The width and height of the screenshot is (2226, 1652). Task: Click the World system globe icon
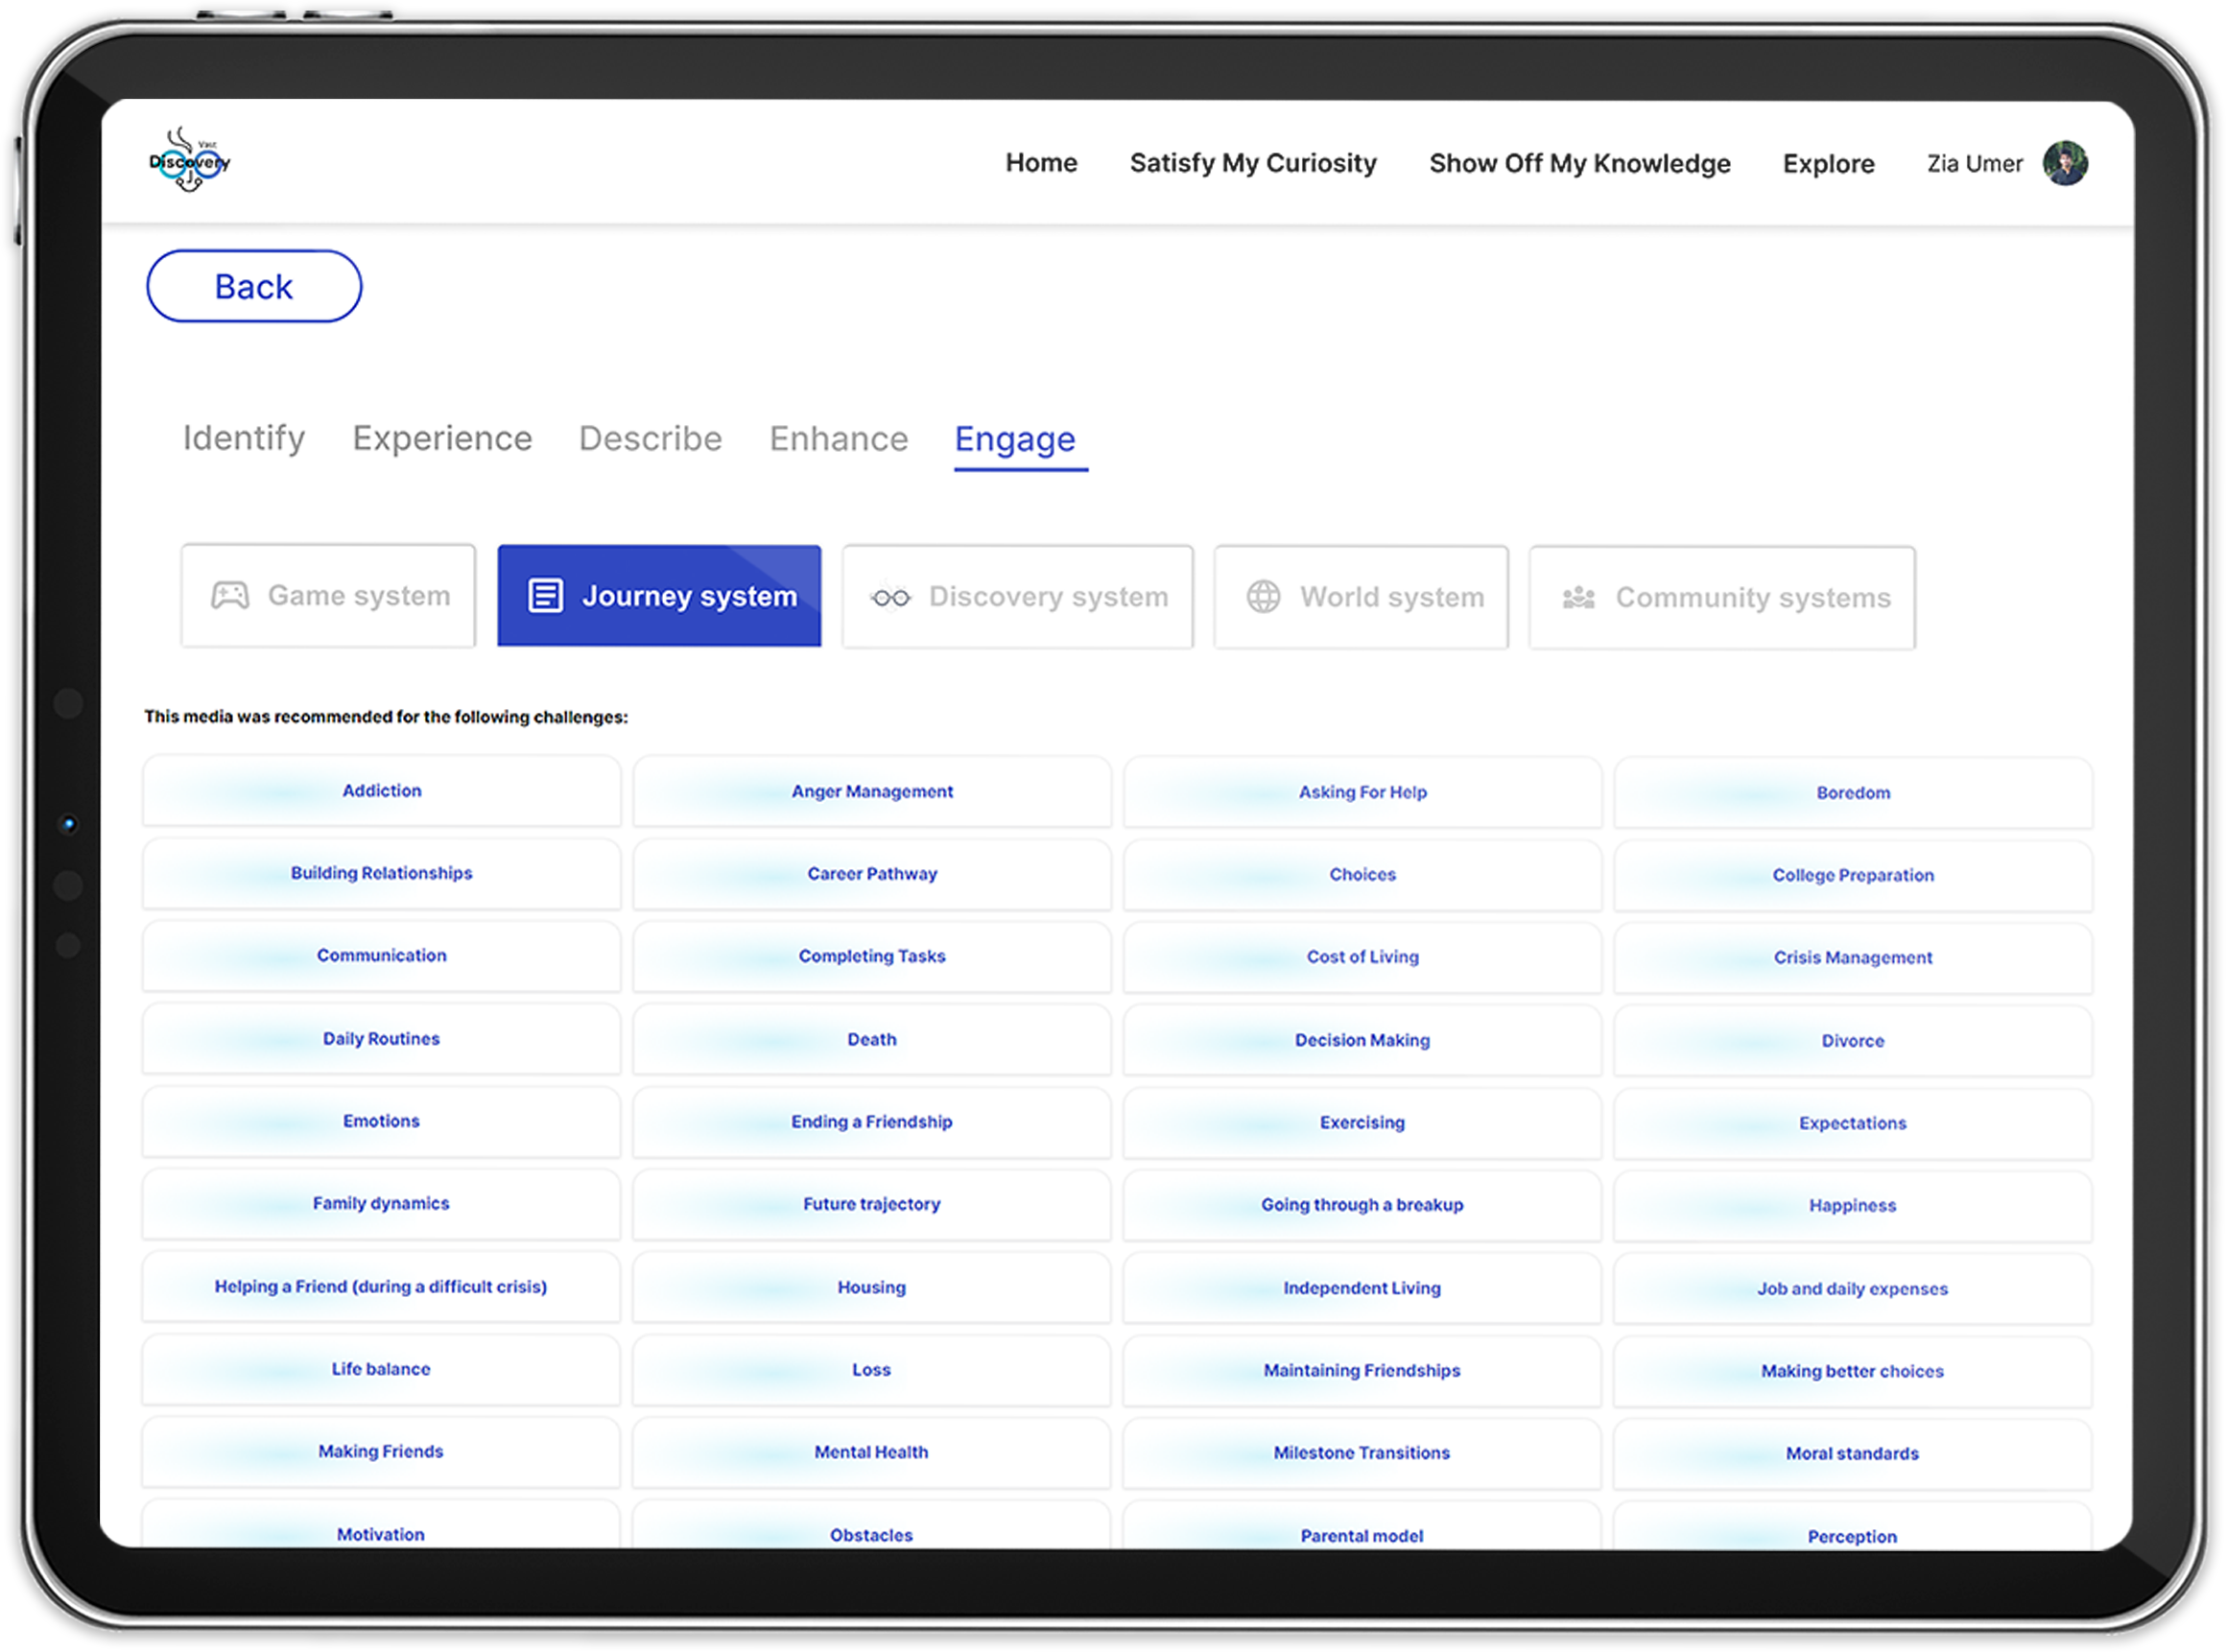pyautogui.click(x=1263, y=597)
